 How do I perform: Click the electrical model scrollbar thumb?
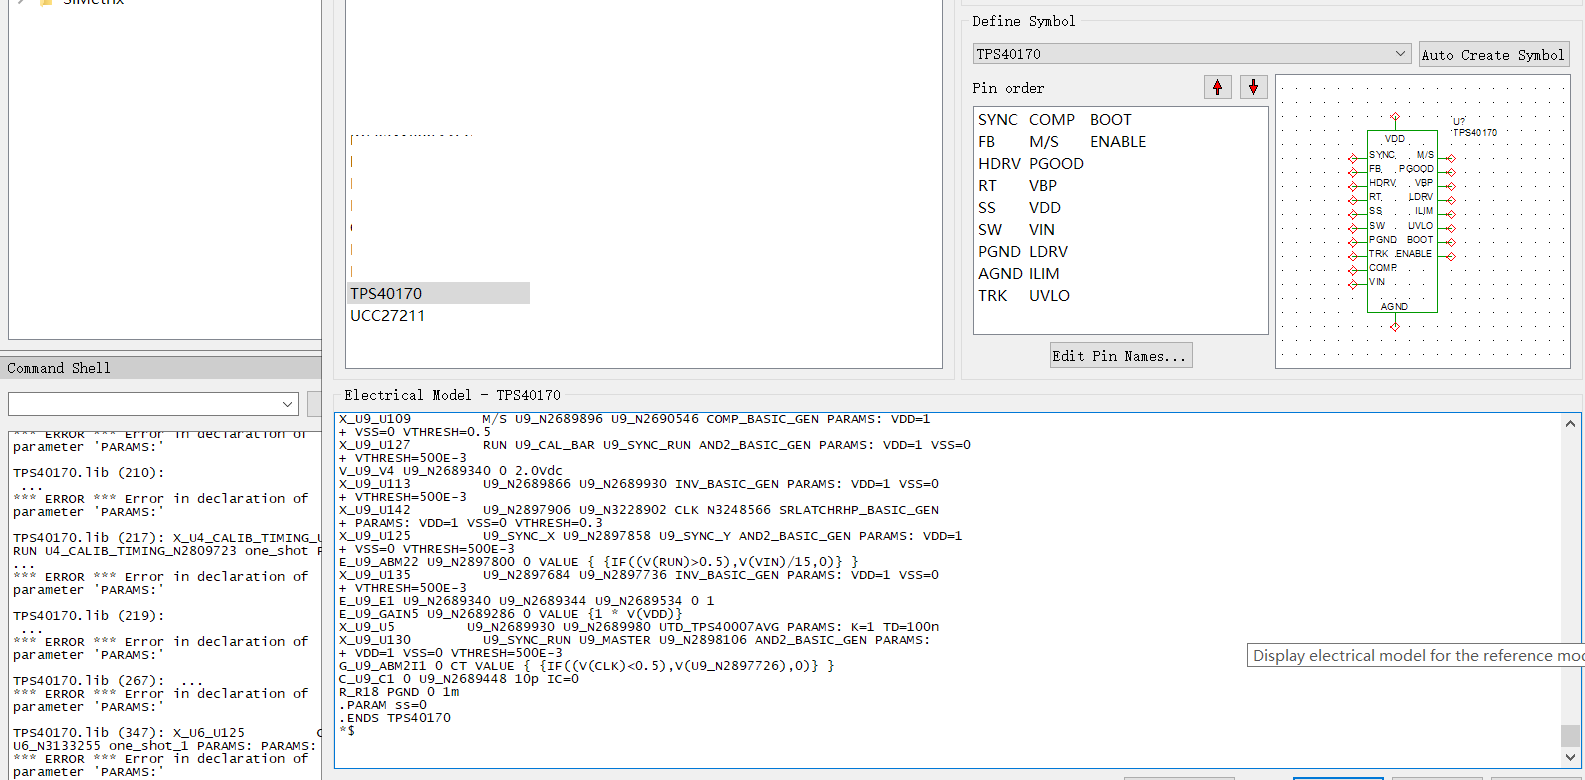tap(1570, 735)
